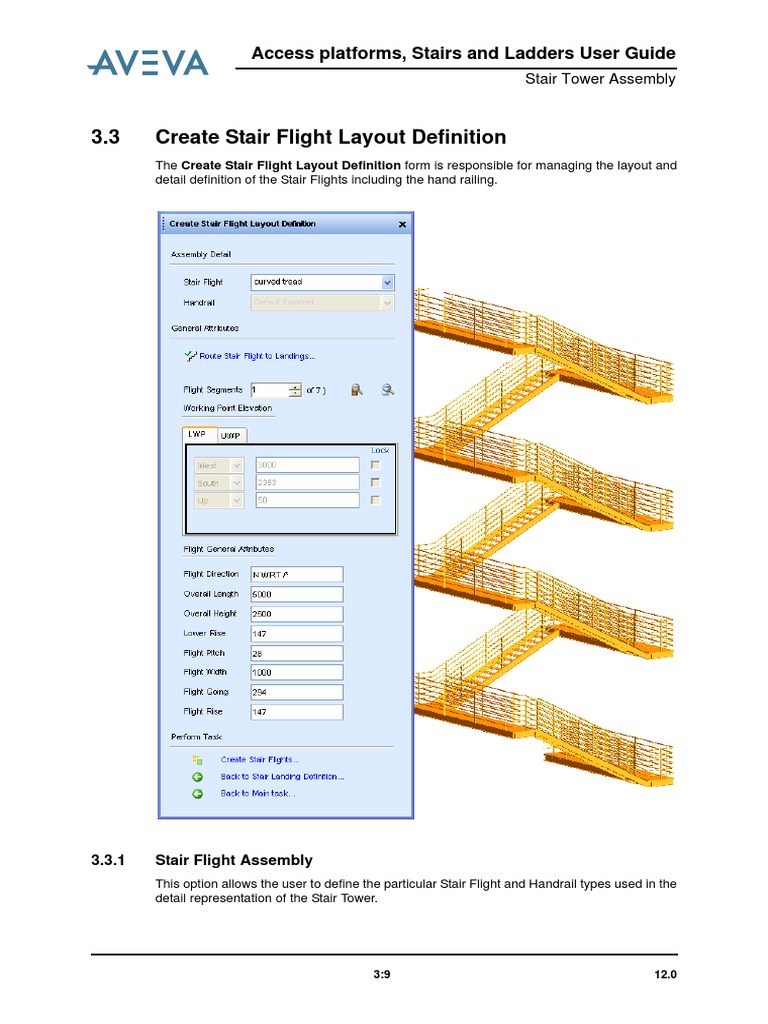Screen dimensions: 768x1024
Task: Click the West coordinate field 3000
Action: coord(308,465)
